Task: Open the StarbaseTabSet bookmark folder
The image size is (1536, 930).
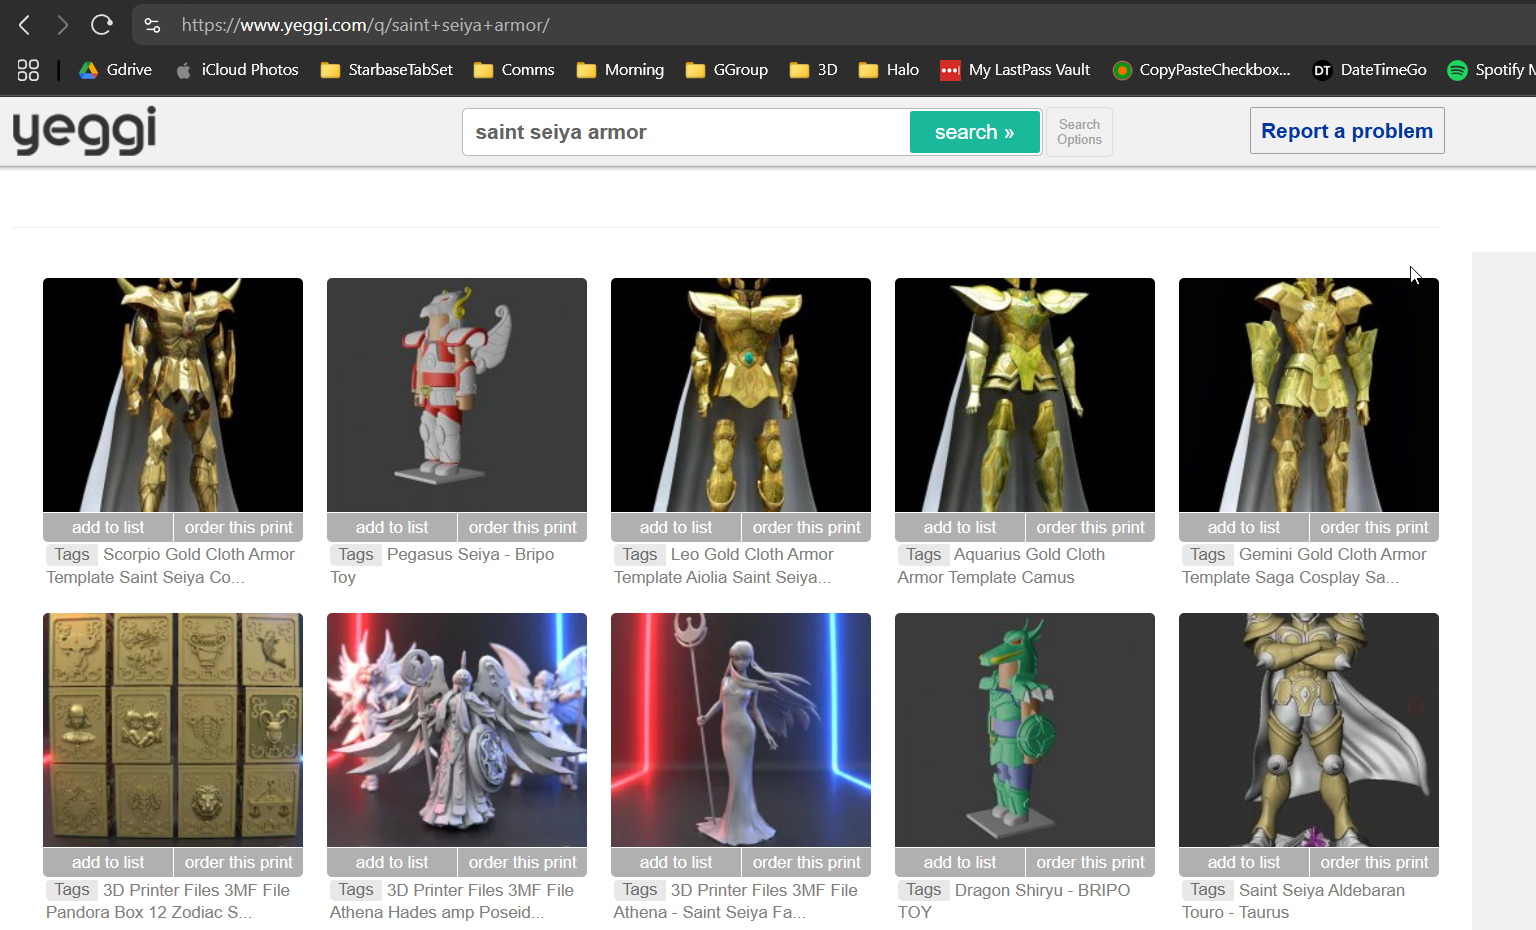Action: 386,70
